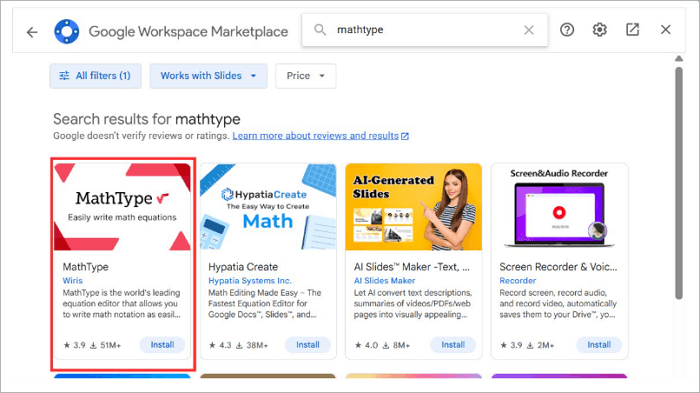Select the HypatiaCreate Math thumbnail
The width and height of the screenshot is (700, 393).
268,207
